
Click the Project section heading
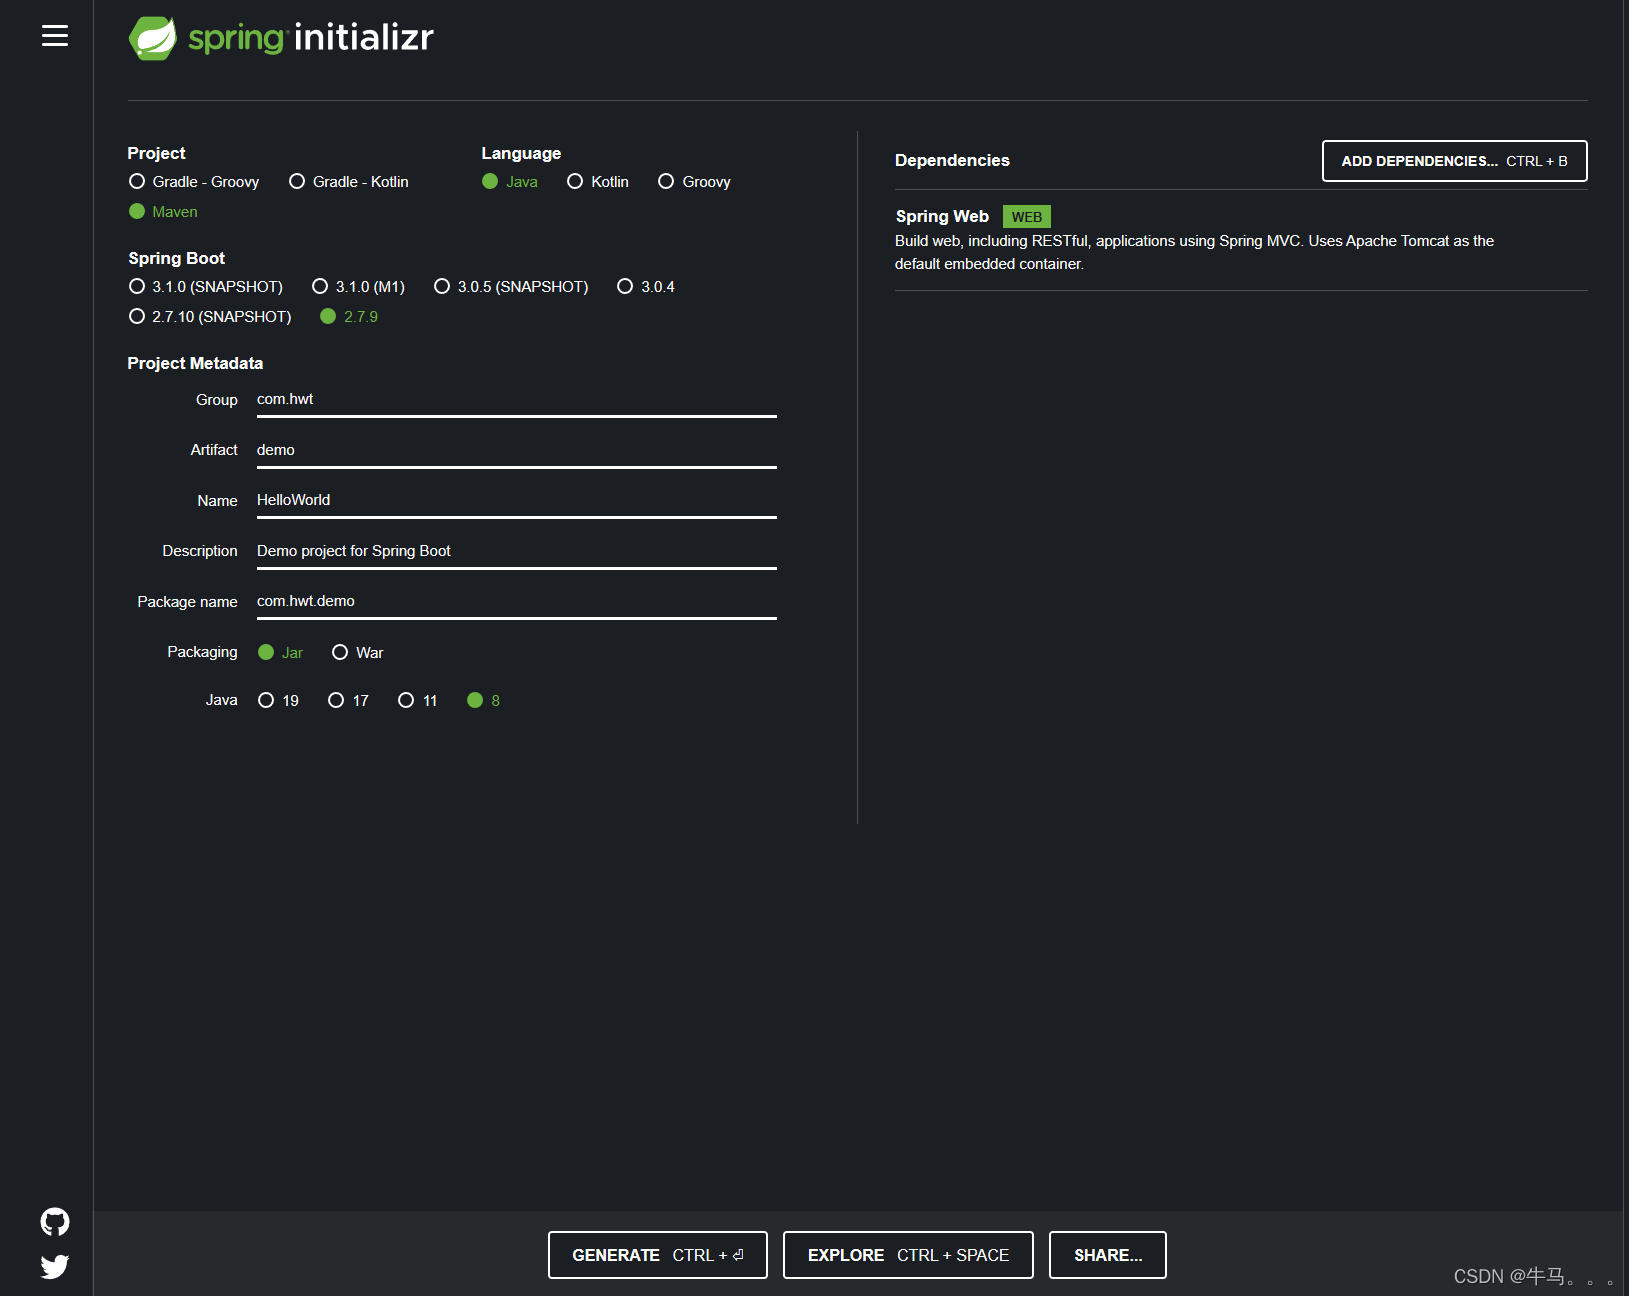click(156, 153)
